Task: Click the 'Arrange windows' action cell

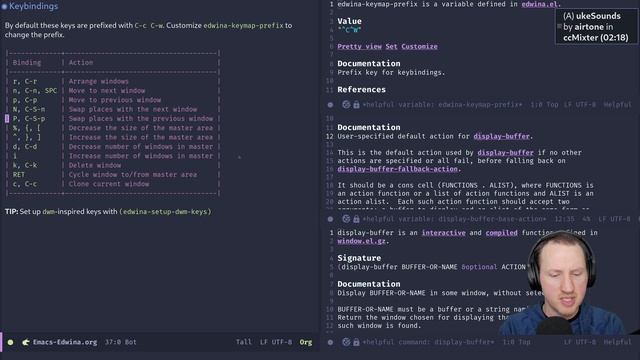Action: tap(98, 81)
